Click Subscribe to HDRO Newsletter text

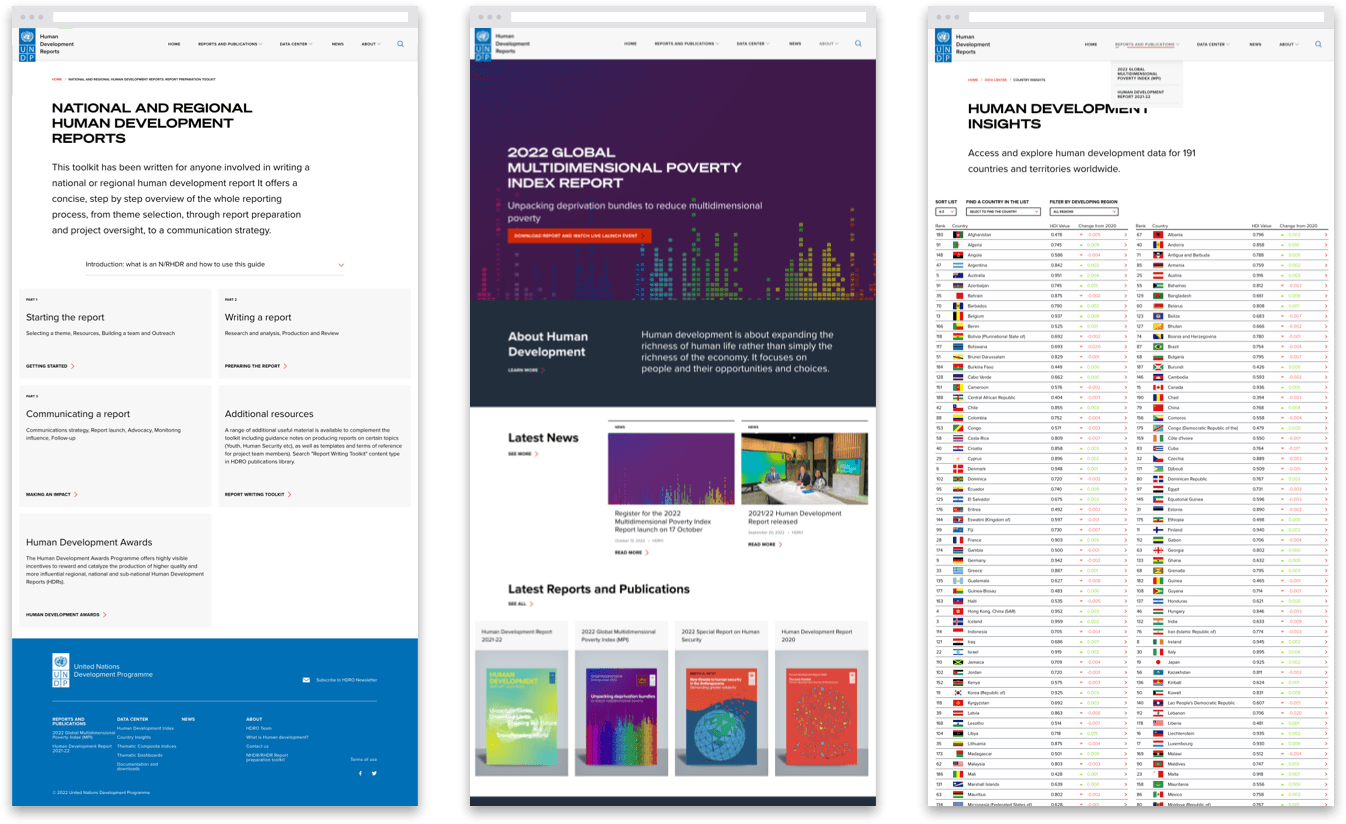point(347,680)
